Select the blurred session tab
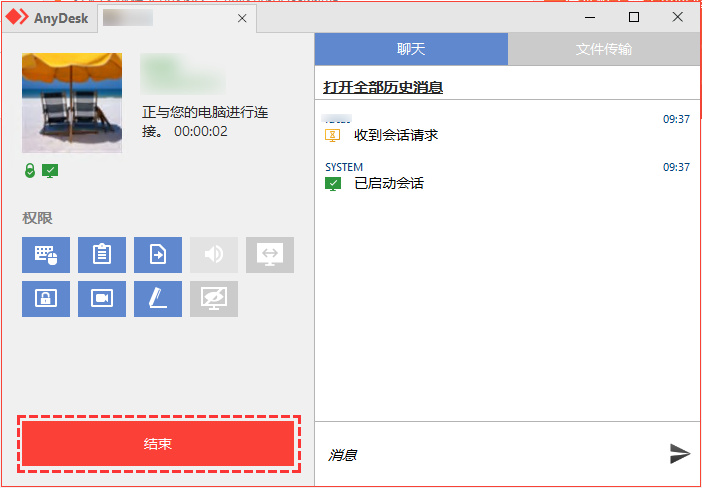 pos(176,18)
